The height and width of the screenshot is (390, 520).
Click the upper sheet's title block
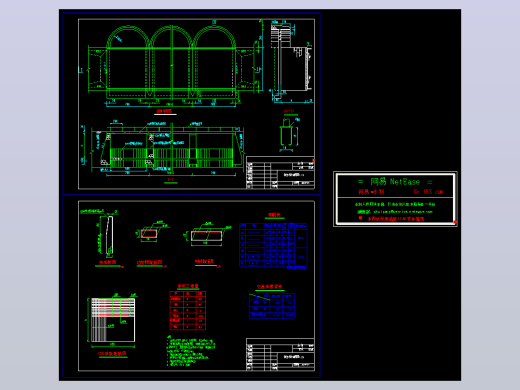(280, 172)
